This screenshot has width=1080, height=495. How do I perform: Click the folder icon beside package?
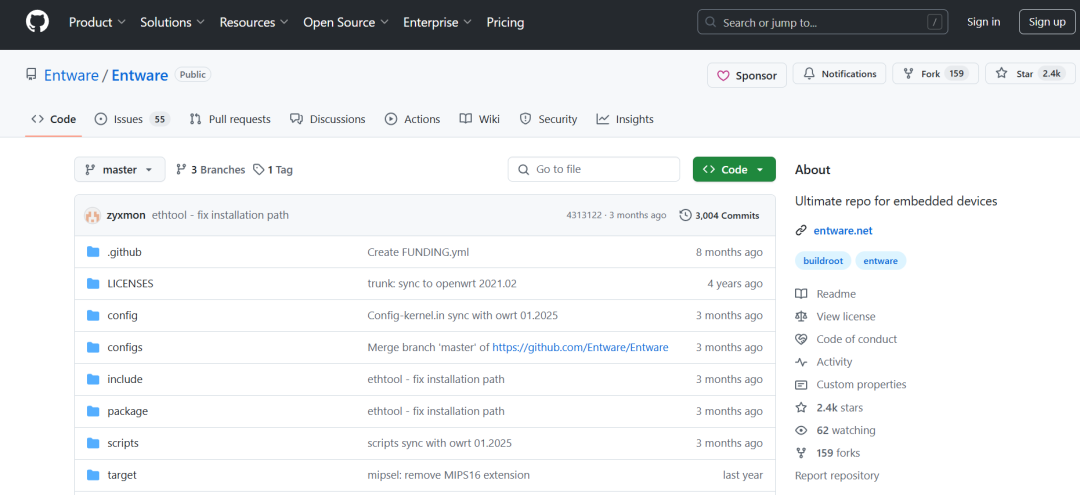point(93,411)
